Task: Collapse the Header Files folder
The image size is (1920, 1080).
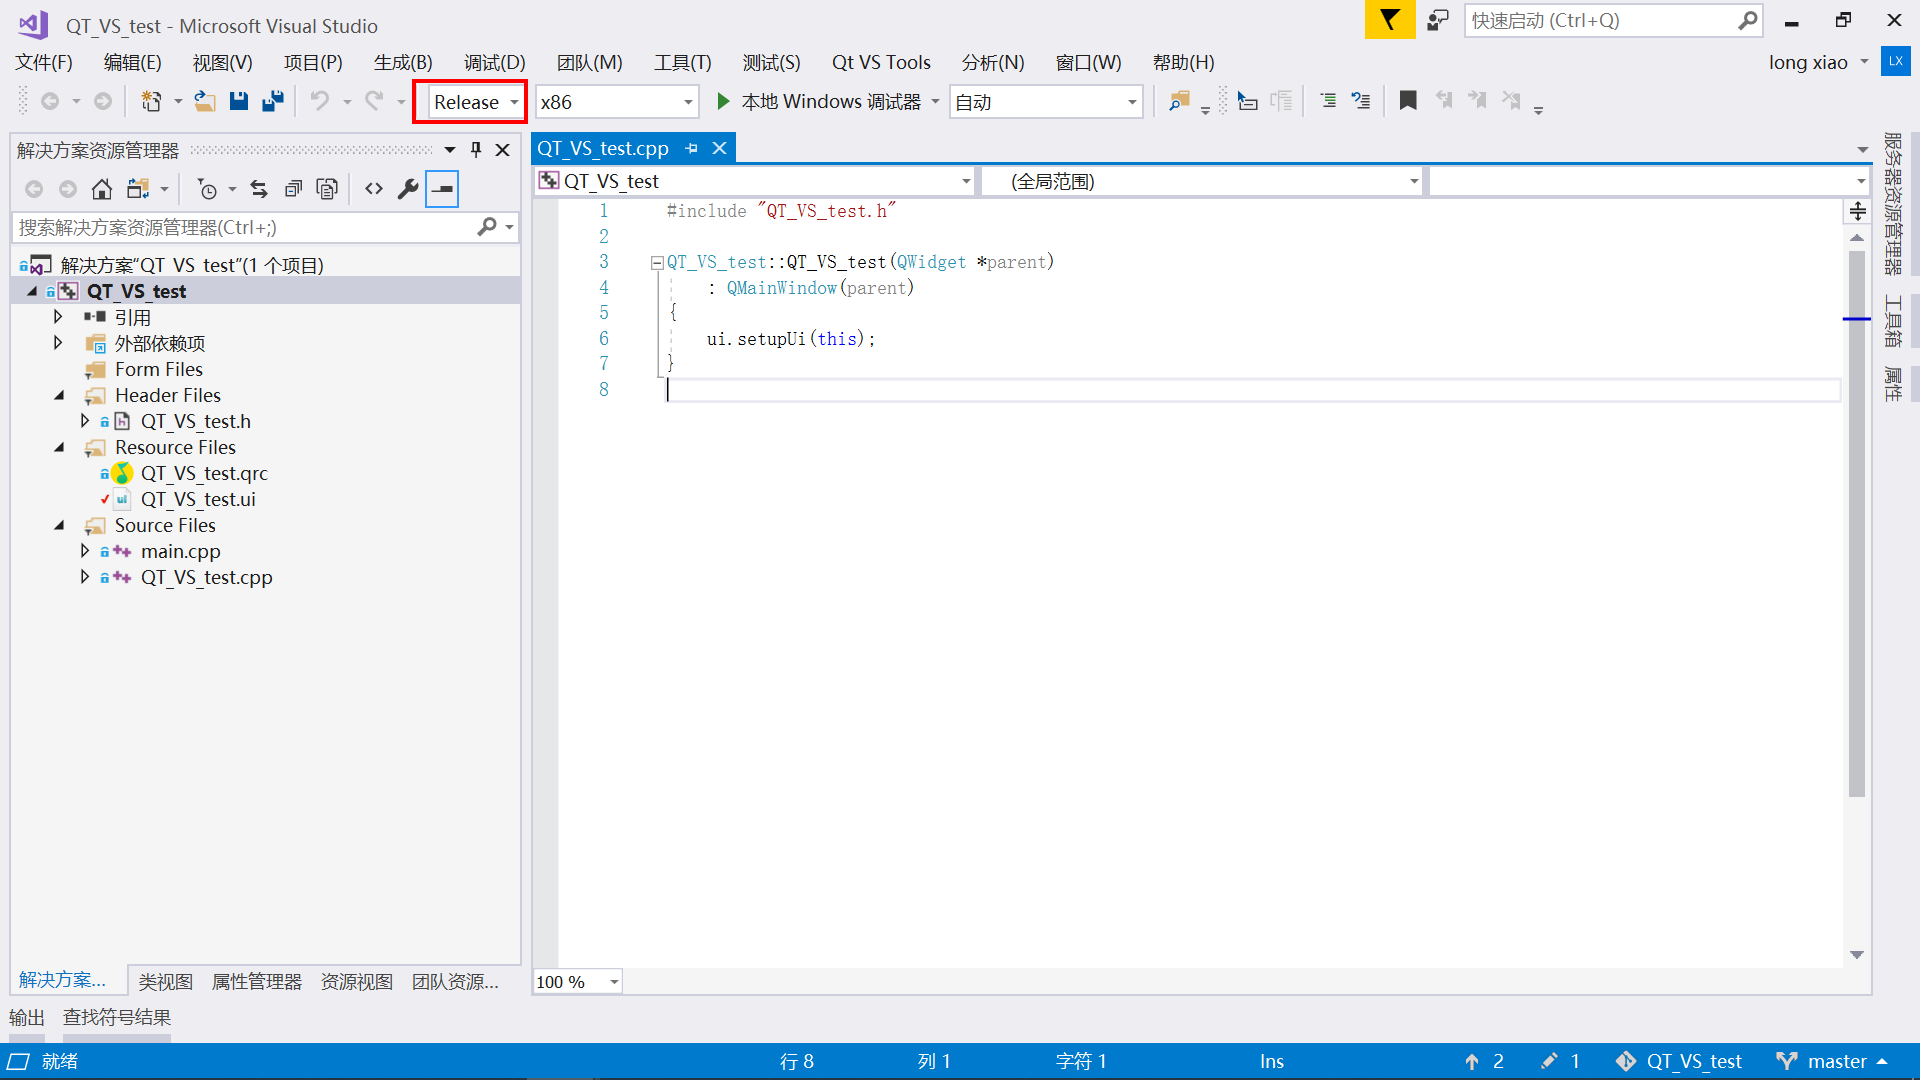Action: [x=60, y=395]
